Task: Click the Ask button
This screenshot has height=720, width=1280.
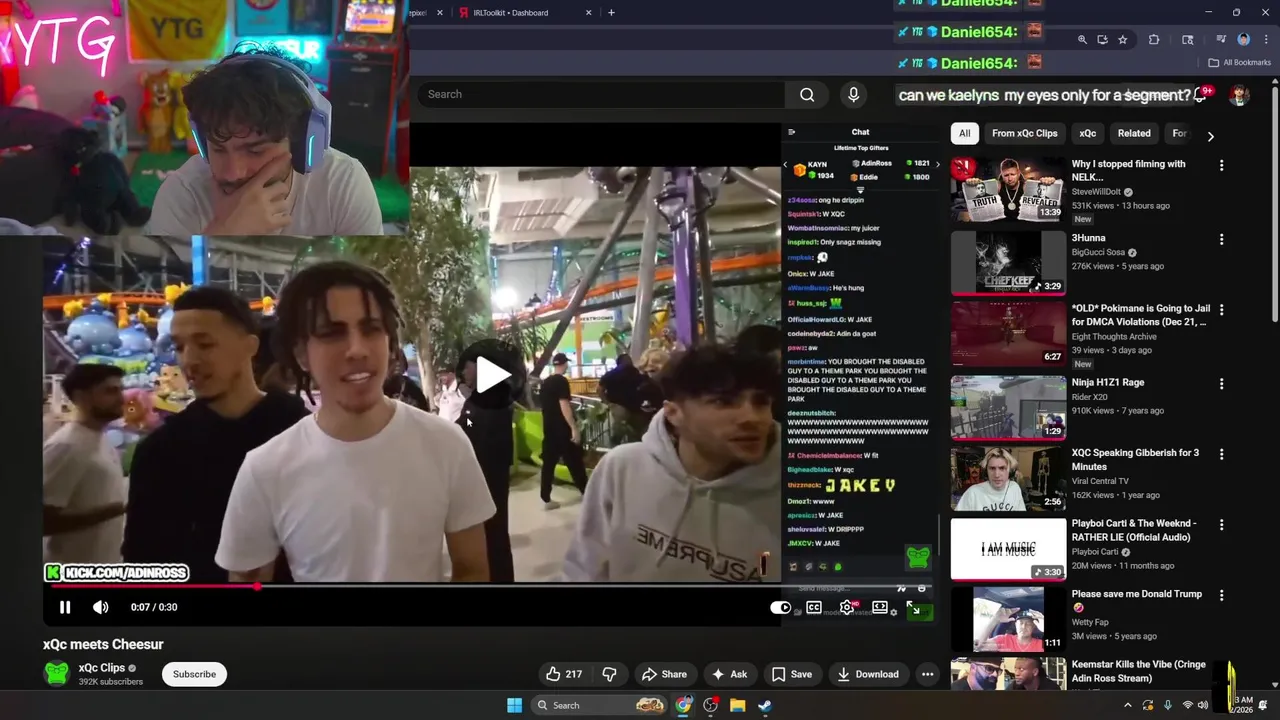Action: tap(729, 674)
